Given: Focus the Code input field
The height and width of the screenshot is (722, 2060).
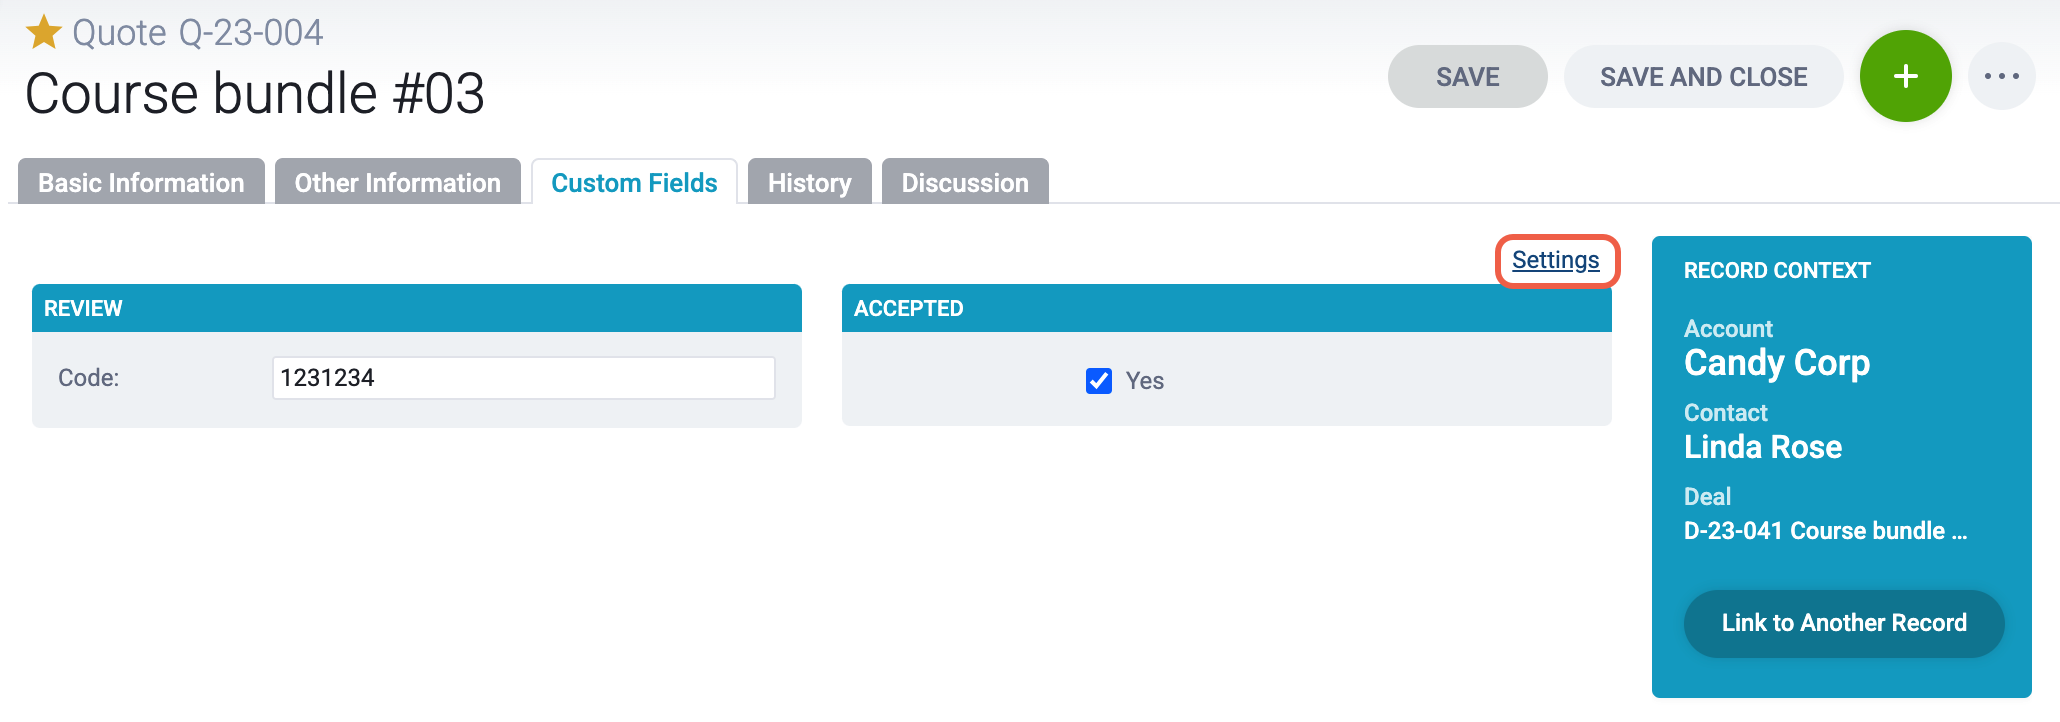Looking at the screenshot, I should tap(523, 378).
